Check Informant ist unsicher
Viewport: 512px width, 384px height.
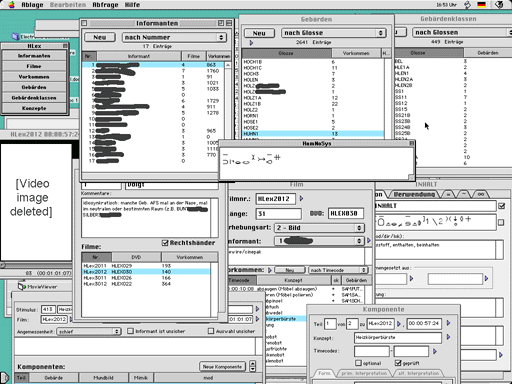click(x=130, y=331)
